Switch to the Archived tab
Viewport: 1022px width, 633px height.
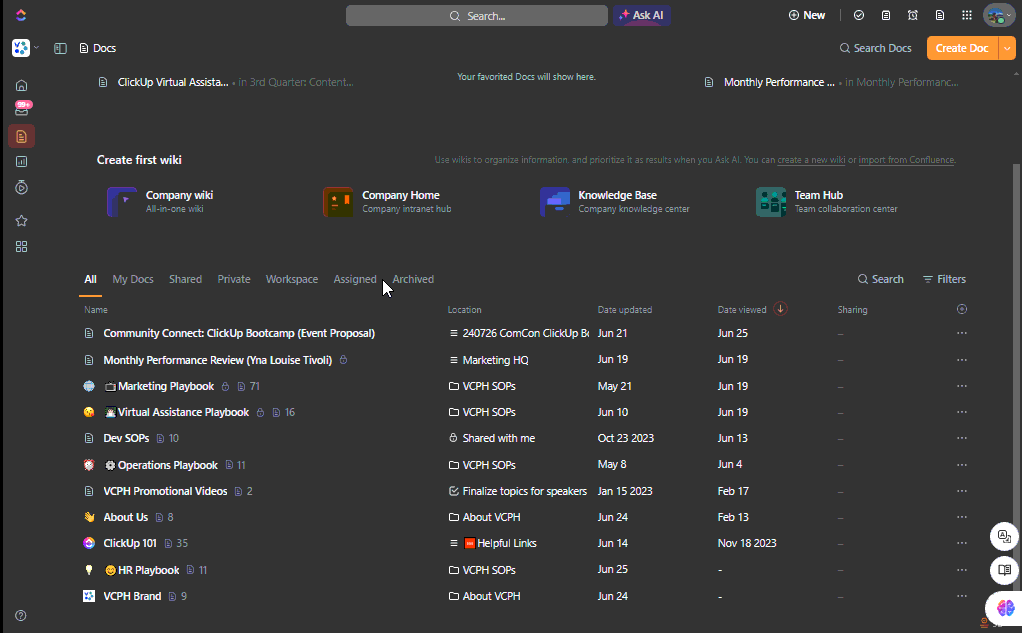[413, 279]
